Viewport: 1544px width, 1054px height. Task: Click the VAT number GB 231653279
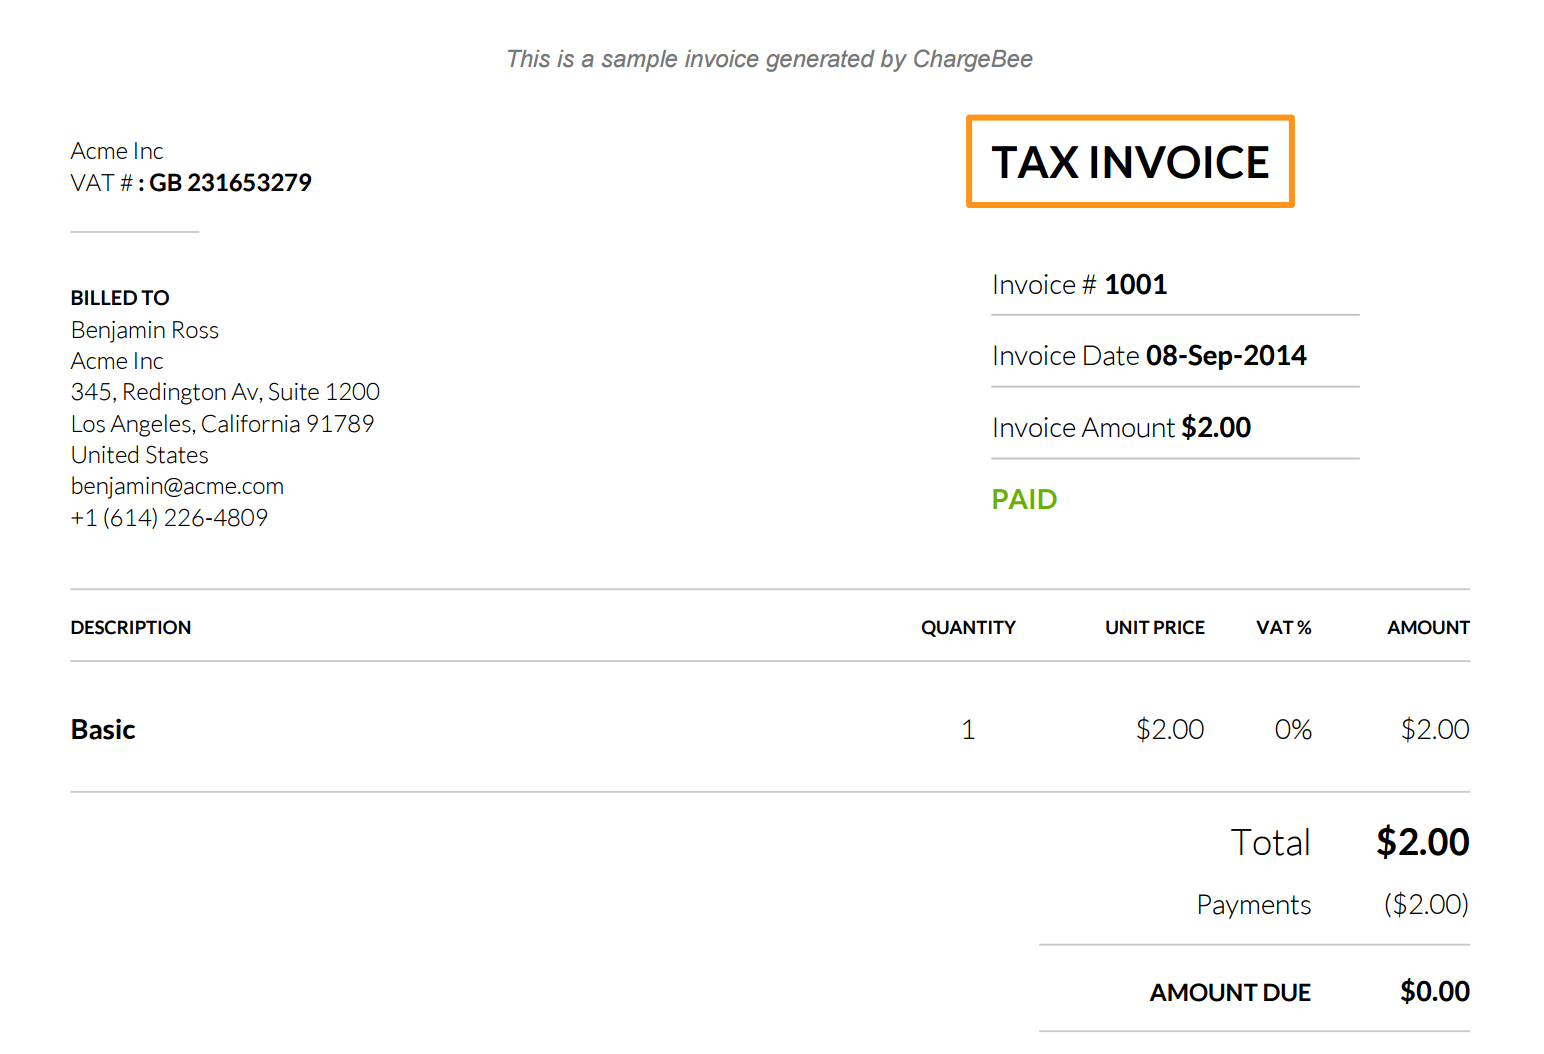pyautogui.click(x=230, y=183)
